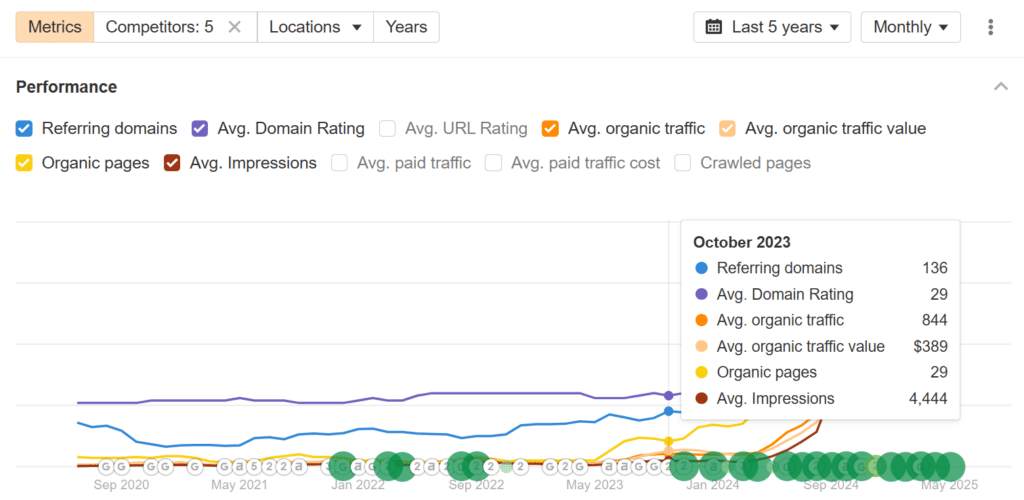The width and height of the screenshot is (1024, 500).
Task: Click the purple Avg. Domain Rating data point
Action: pos(668,396)
